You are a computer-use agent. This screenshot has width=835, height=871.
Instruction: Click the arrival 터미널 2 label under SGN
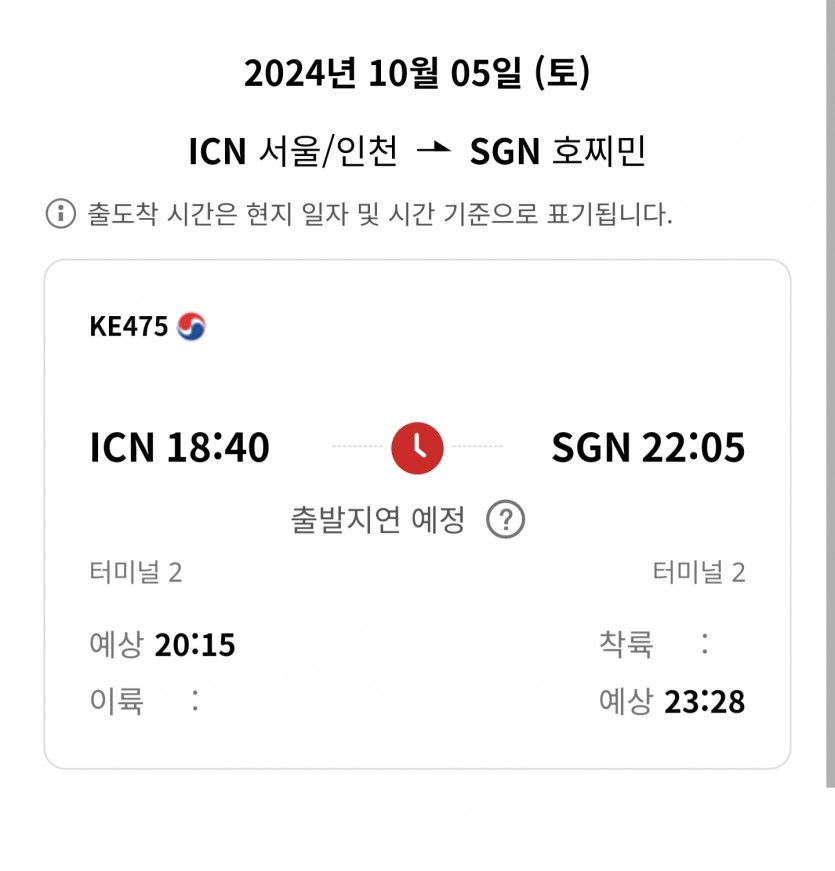pos(699,572)
